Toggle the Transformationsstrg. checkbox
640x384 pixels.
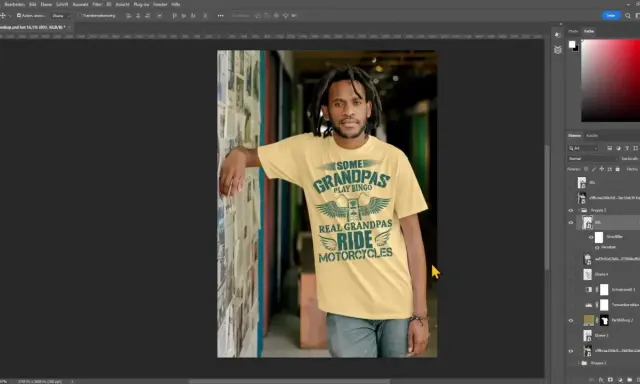[x=80, y=16]
